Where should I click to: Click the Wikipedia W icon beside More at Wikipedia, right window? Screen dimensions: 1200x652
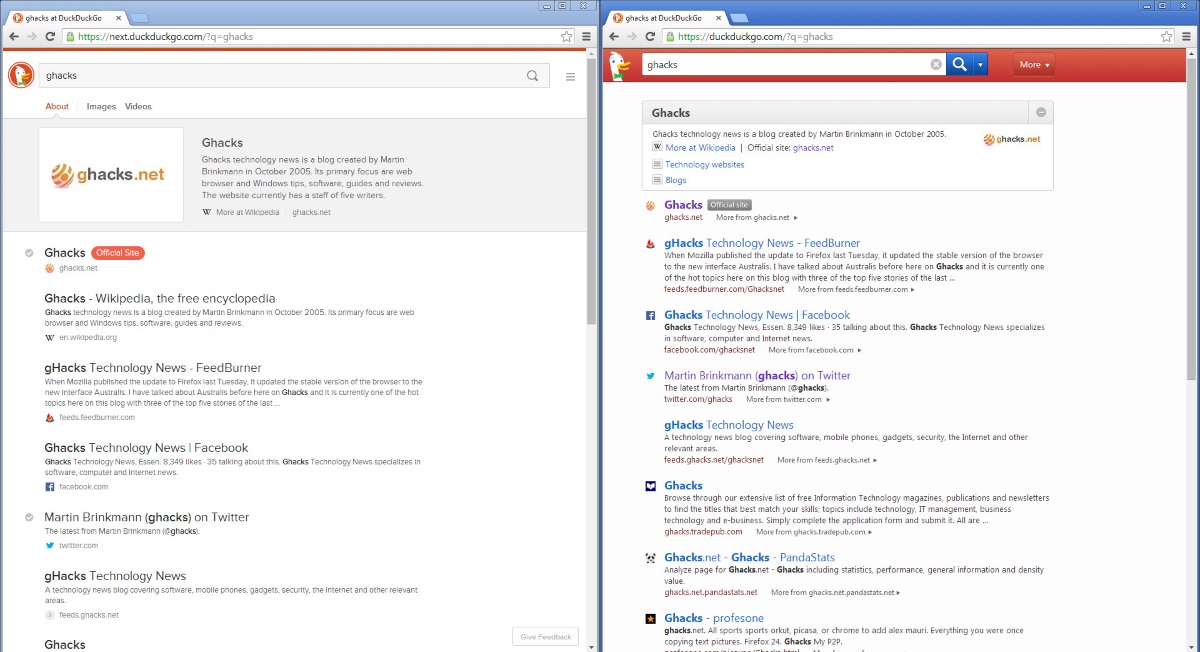tap(657, 148)
